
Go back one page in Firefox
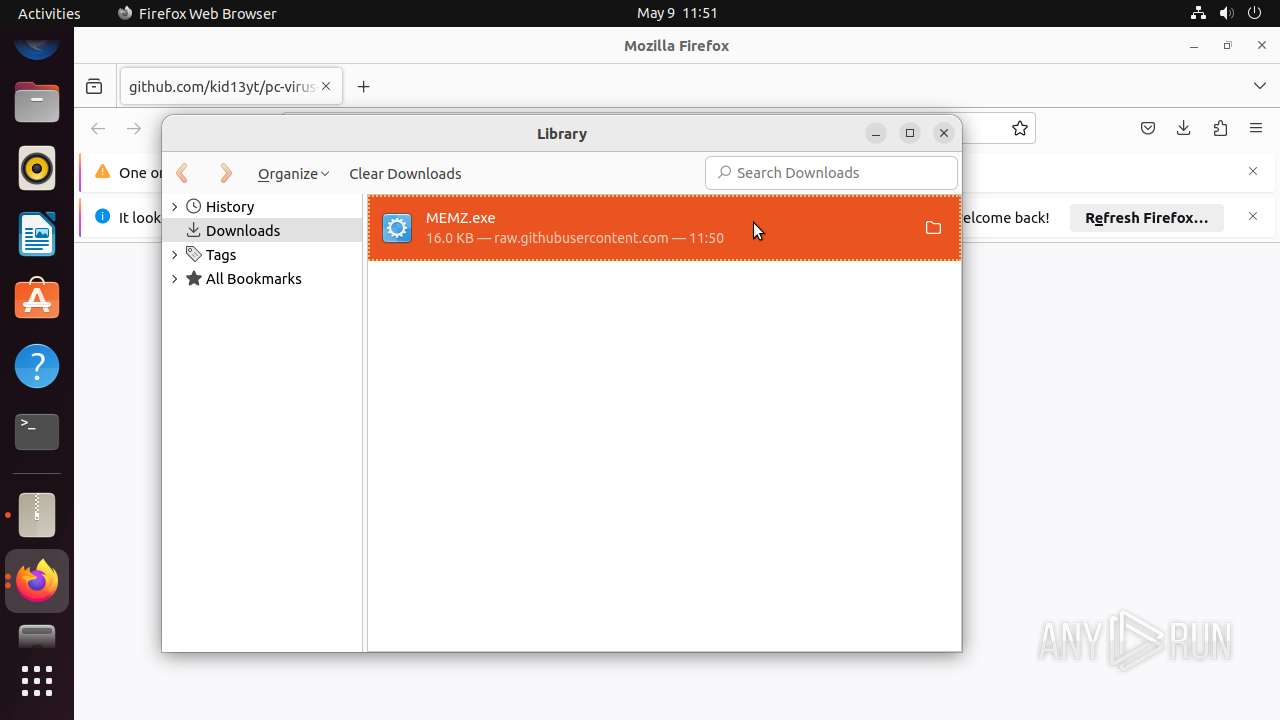(98, 128)
